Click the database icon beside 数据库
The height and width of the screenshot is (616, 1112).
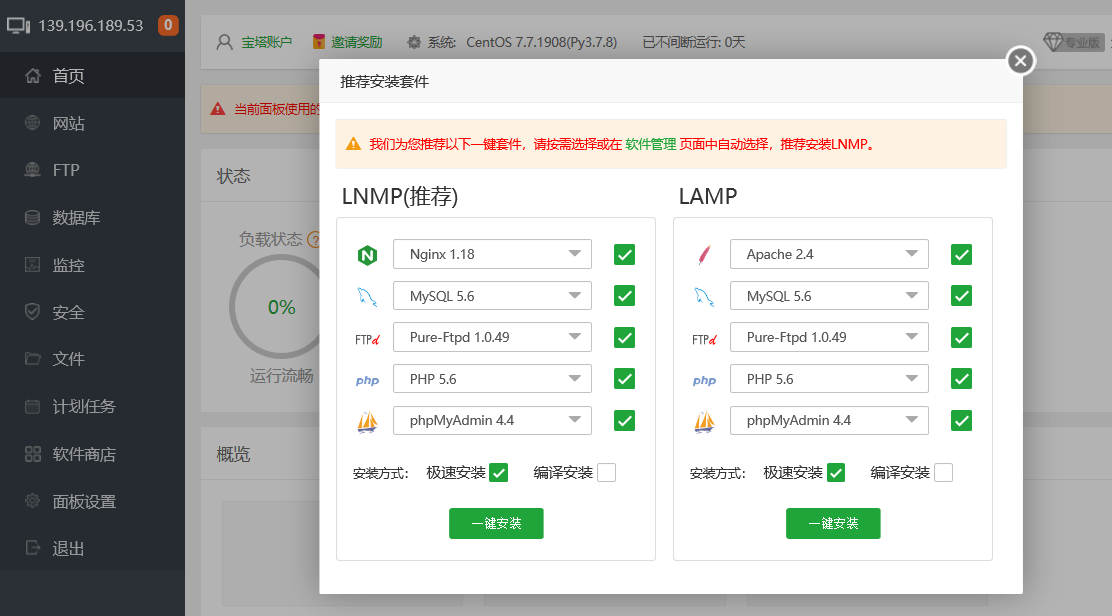(x=33, y=217)
